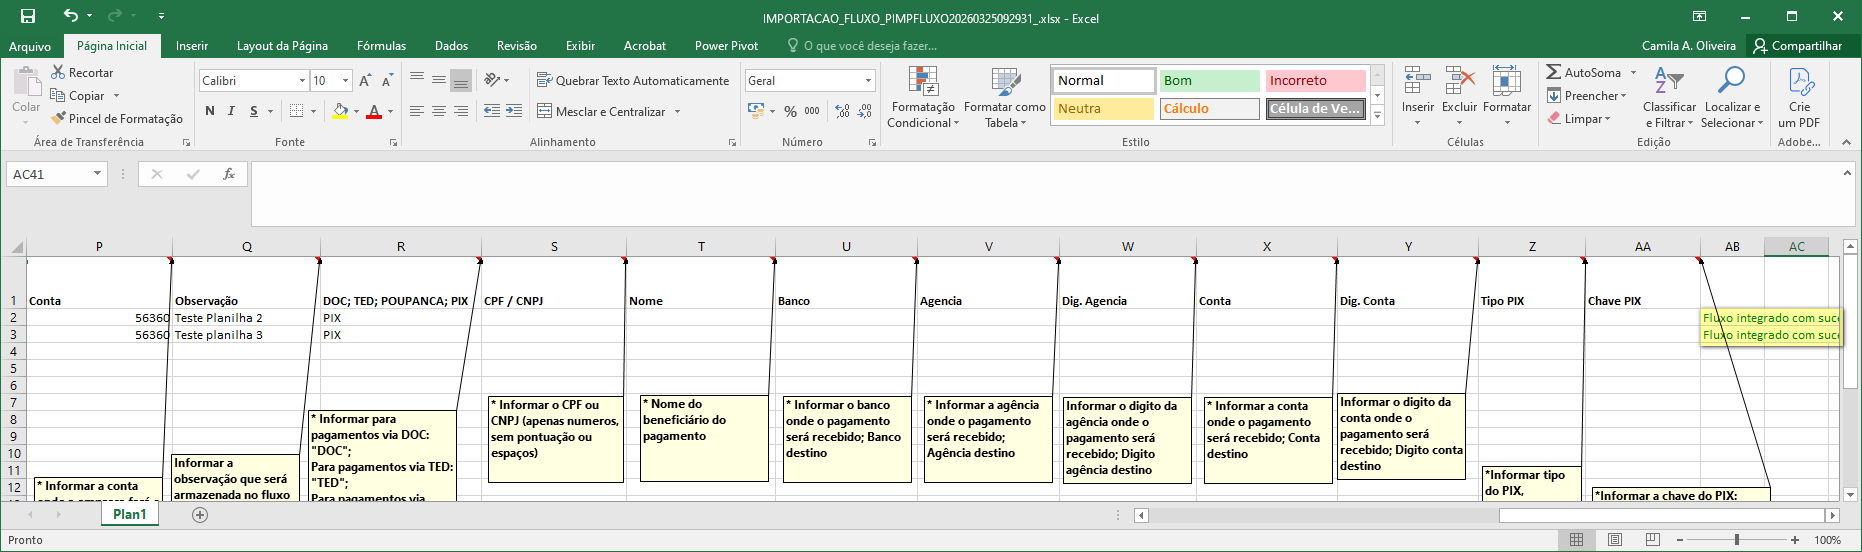
Task: Toggle italic formatting
Action: [x=231, y=111]
